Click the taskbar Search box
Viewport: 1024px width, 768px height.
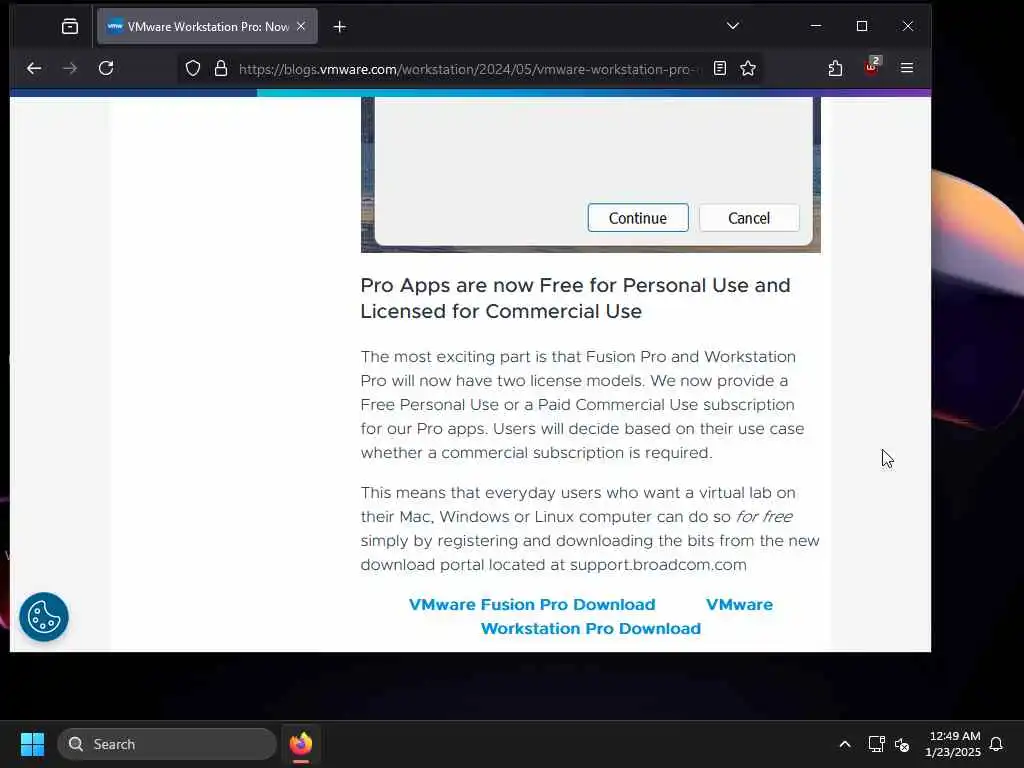pos(167,744)
